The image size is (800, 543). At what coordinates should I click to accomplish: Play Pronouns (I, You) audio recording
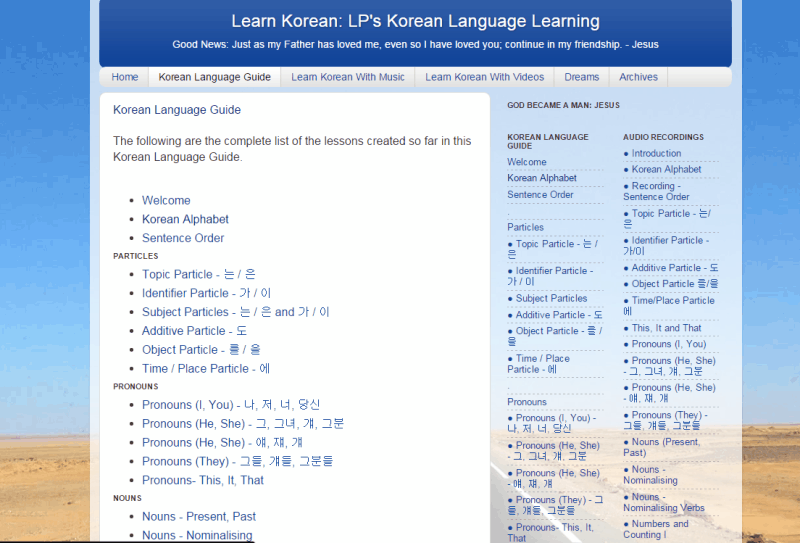[x=665, y=344]
